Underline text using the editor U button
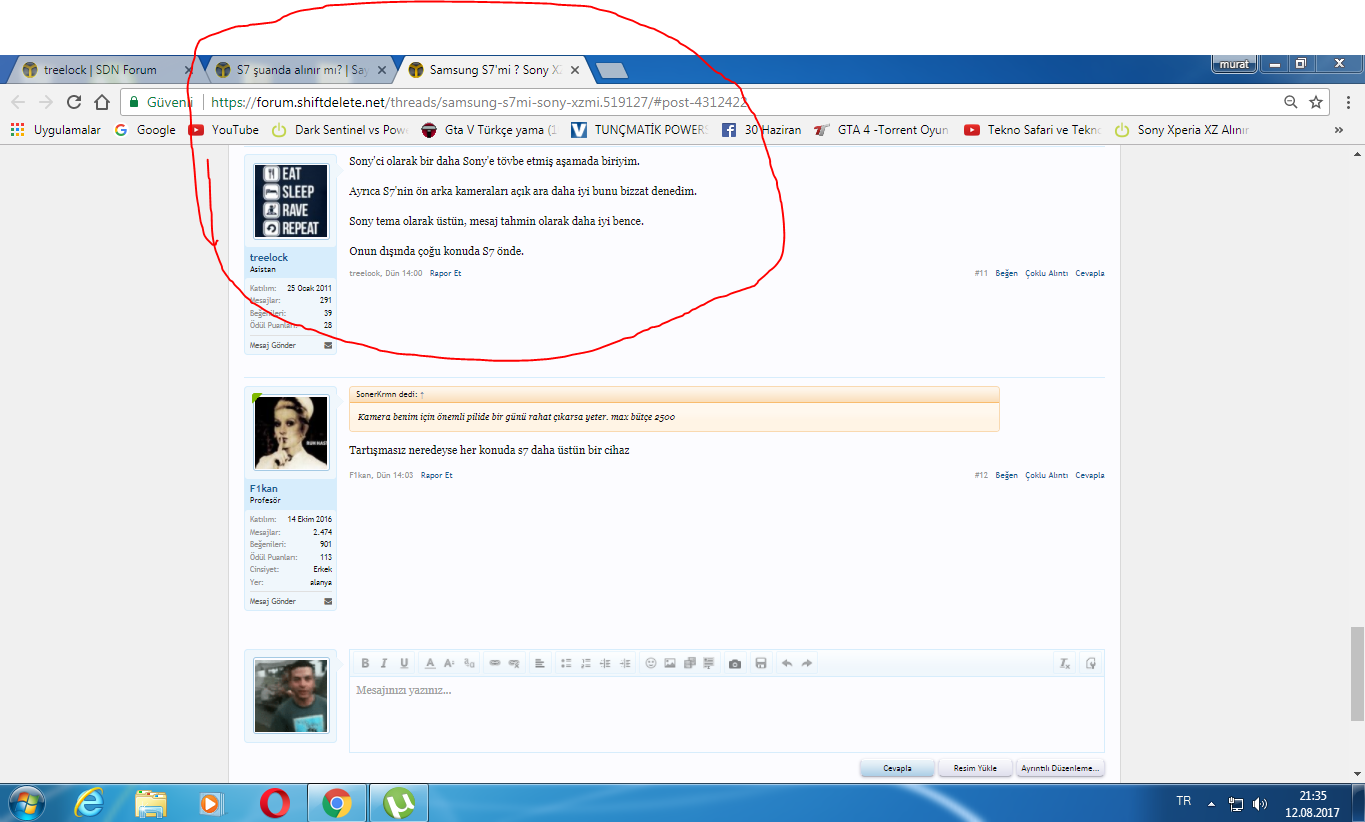This screenshot has height=822, width=1365. [x=404, y=663]
